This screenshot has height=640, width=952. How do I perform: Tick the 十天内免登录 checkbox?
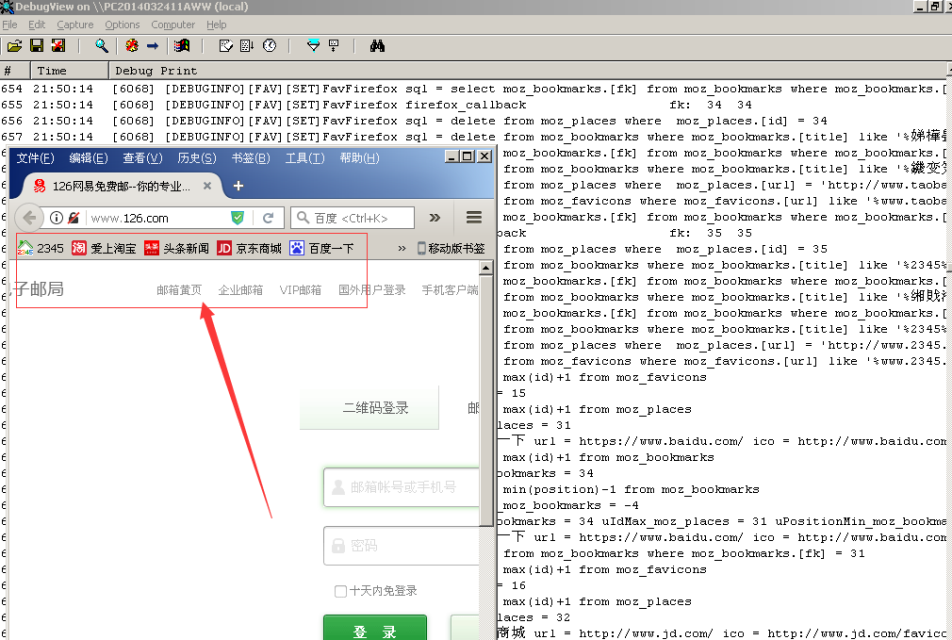[341, 591]
